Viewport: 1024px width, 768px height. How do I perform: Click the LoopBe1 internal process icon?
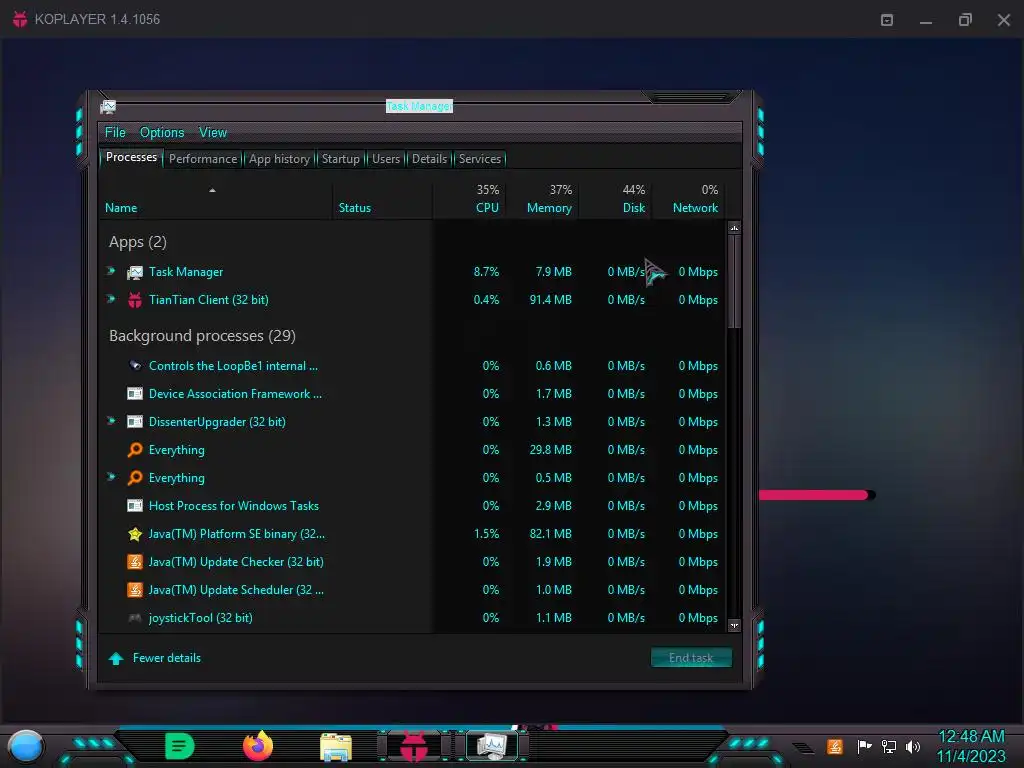[135, 366]
